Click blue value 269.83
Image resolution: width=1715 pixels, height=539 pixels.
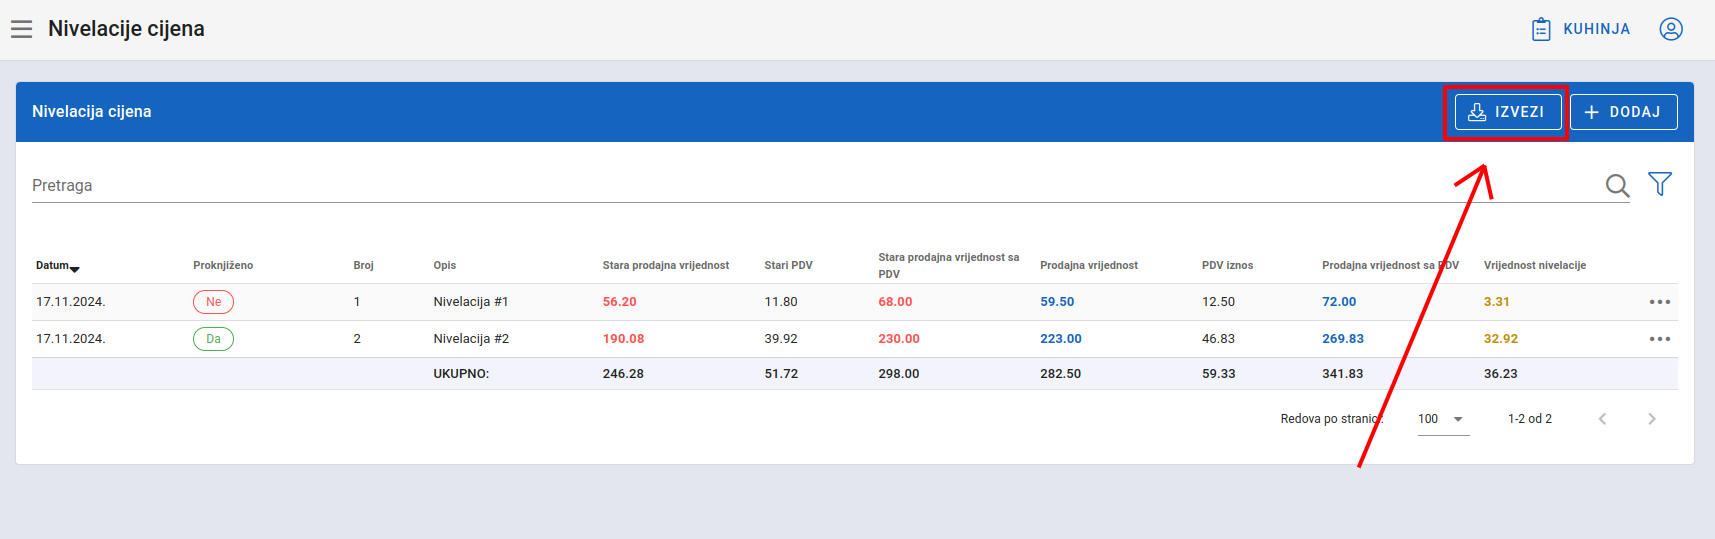[1343, 339]
